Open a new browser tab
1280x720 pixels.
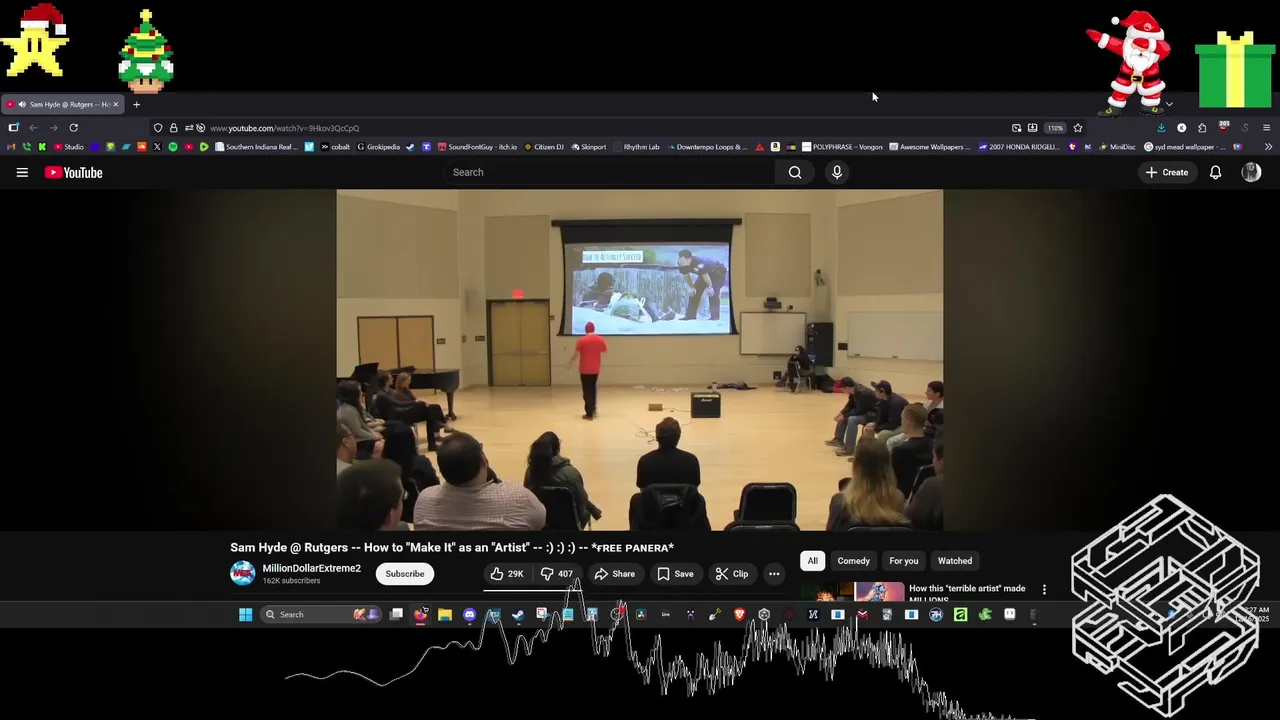136,104
